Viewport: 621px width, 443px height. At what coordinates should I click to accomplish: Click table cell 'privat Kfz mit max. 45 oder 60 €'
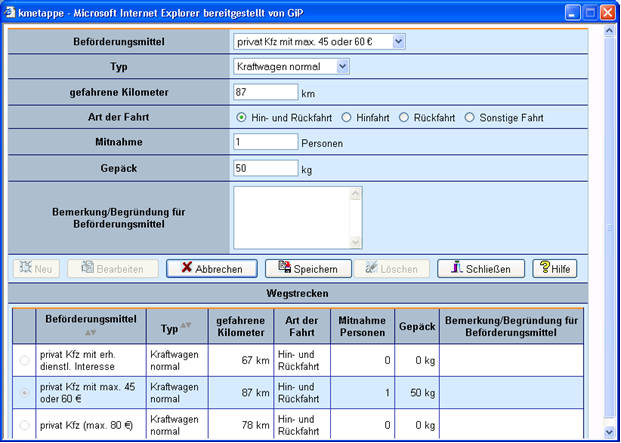91,393
